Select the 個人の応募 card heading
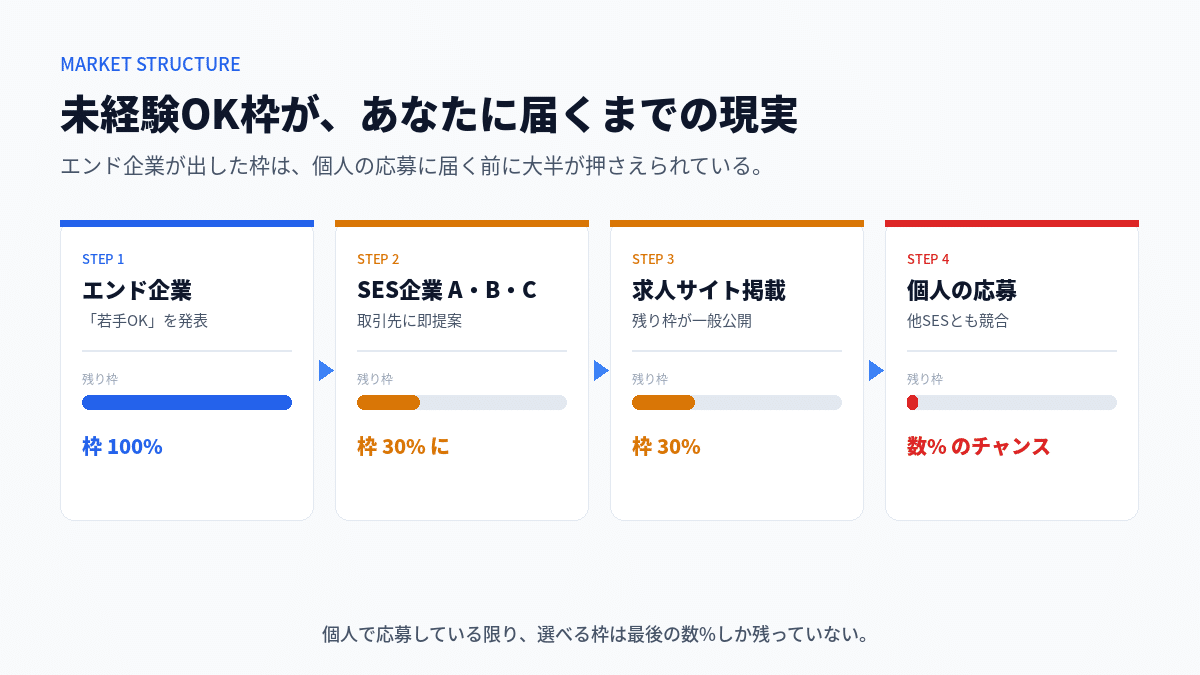Viewport: 1200px width, 675px height. 962,290
